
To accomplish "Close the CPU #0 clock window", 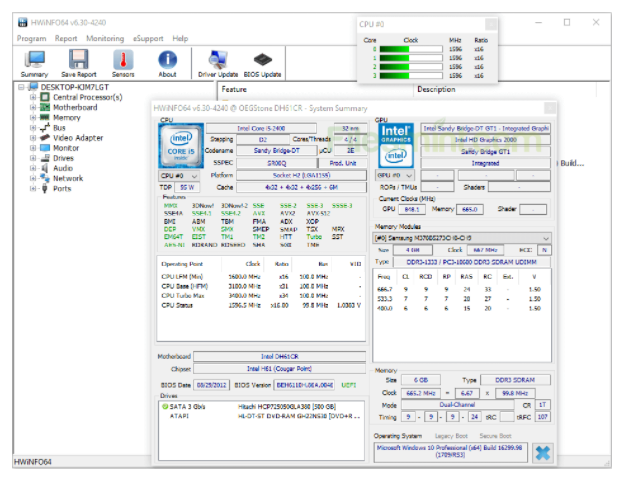I will [x=491, y=24].
